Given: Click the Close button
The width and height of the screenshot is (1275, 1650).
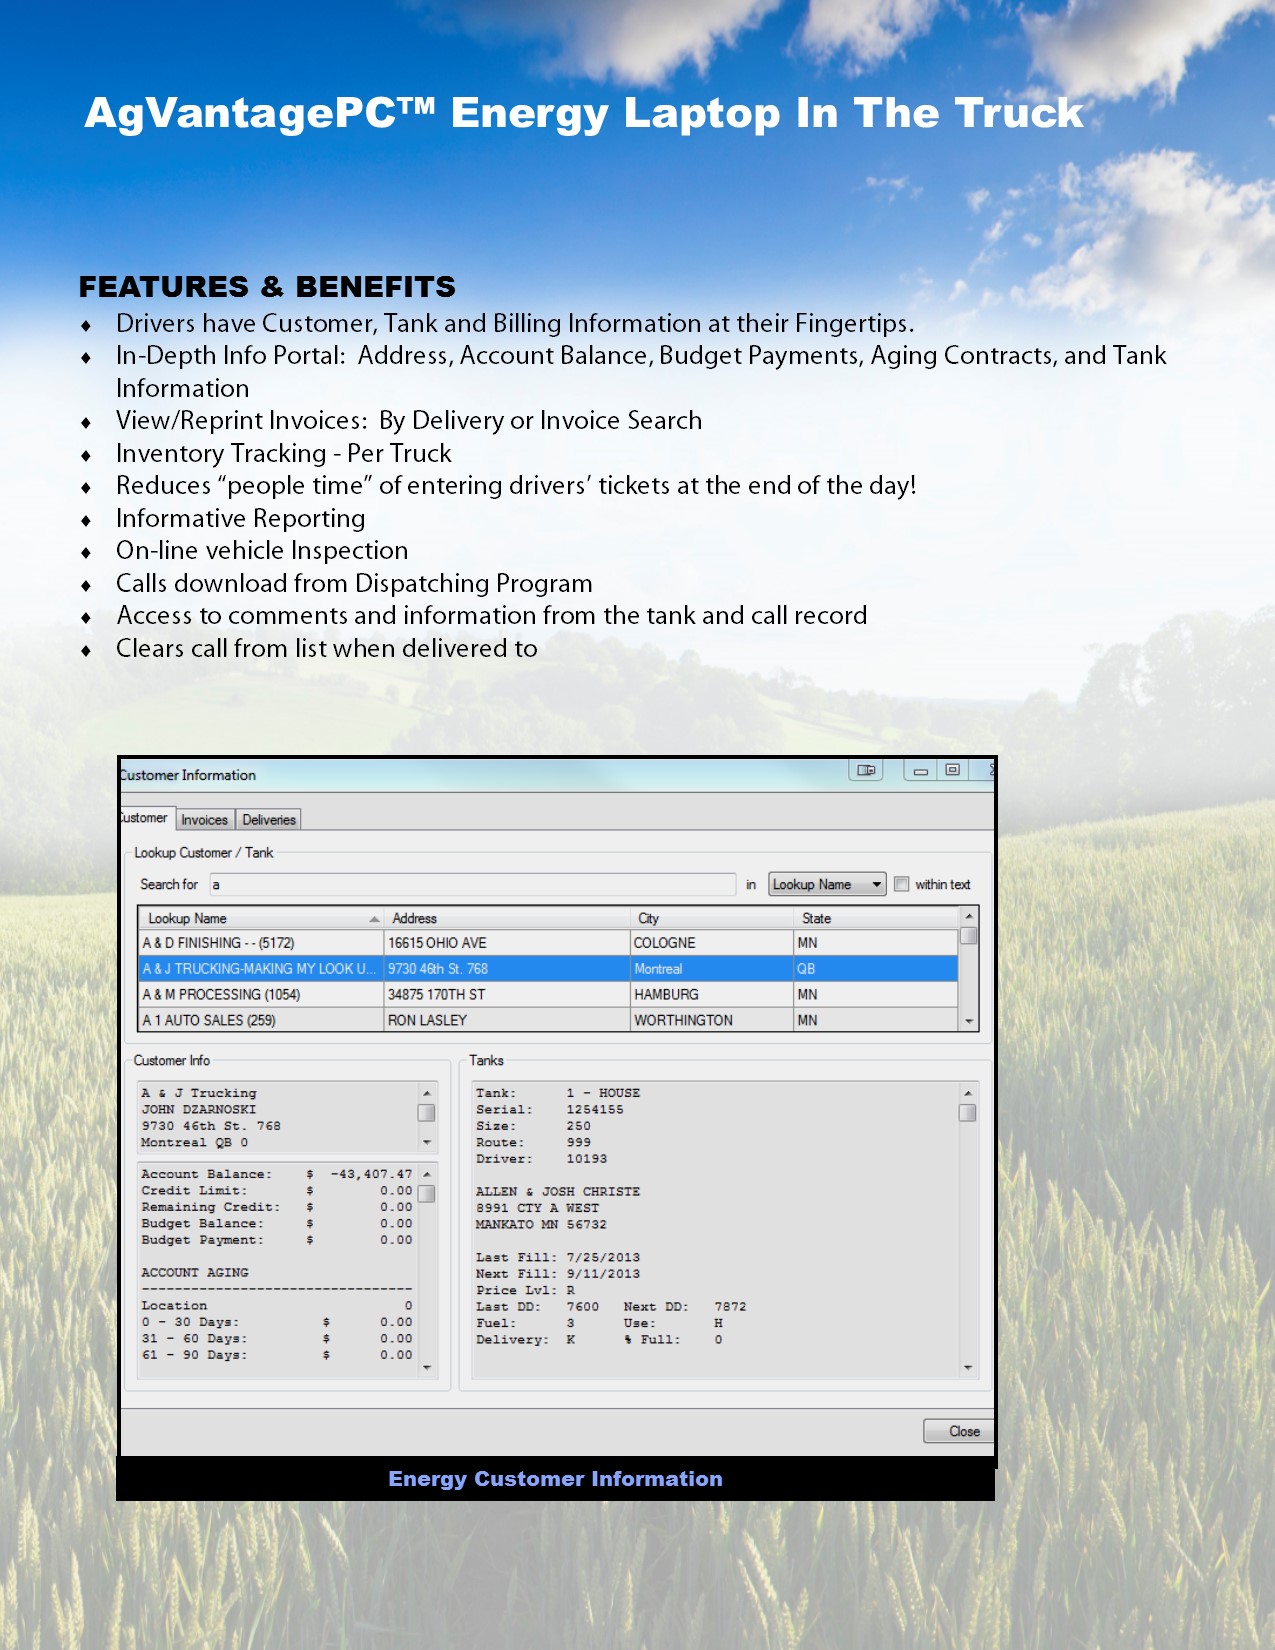Looking at the screenshot, I should [x=960, y=1431].
